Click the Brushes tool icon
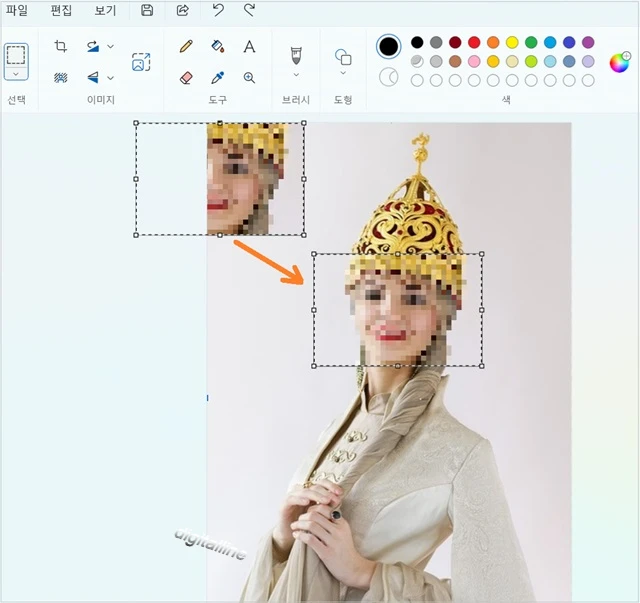The image size is (640, 603). pyautogui.click(x=296, y=55)
